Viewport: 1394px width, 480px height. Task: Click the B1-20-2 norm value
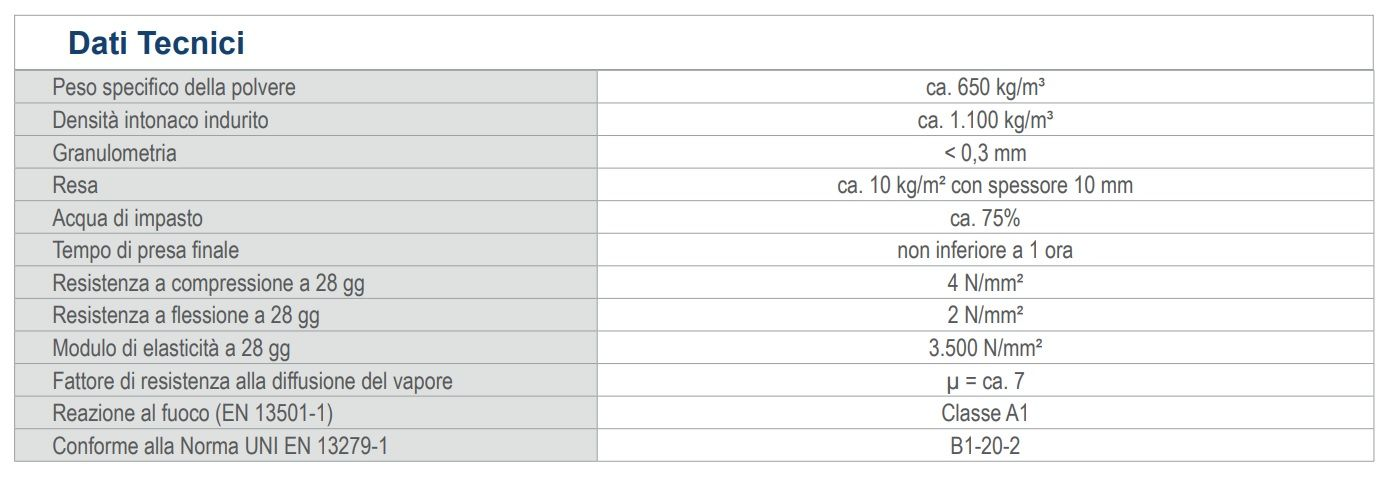tap(985, 446)
